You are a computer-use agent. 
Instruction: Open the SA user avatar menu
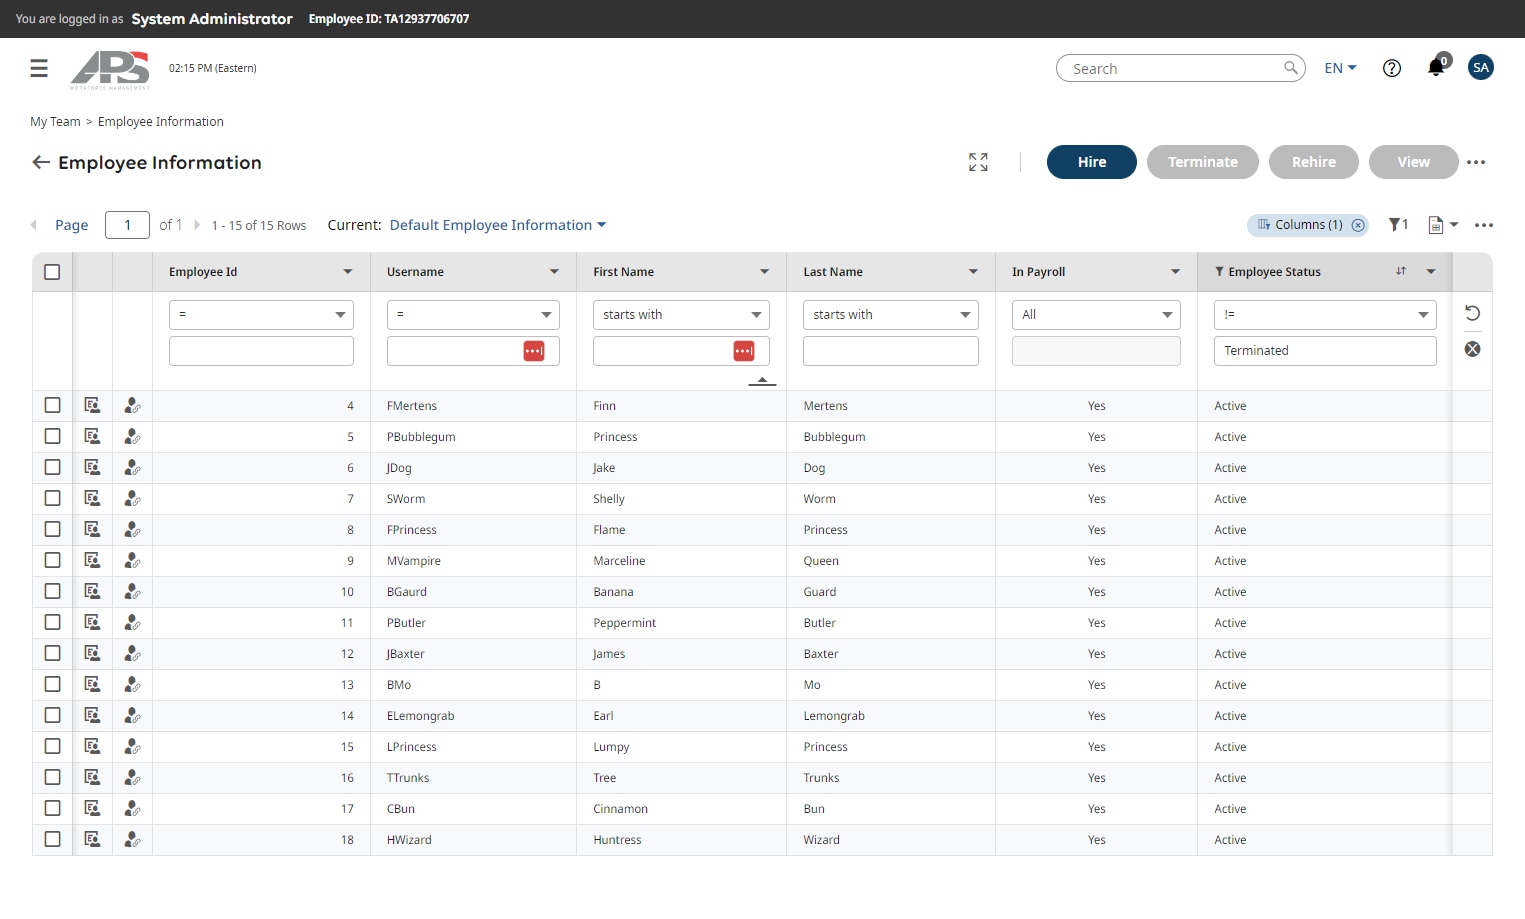[x=1480, y=67]
